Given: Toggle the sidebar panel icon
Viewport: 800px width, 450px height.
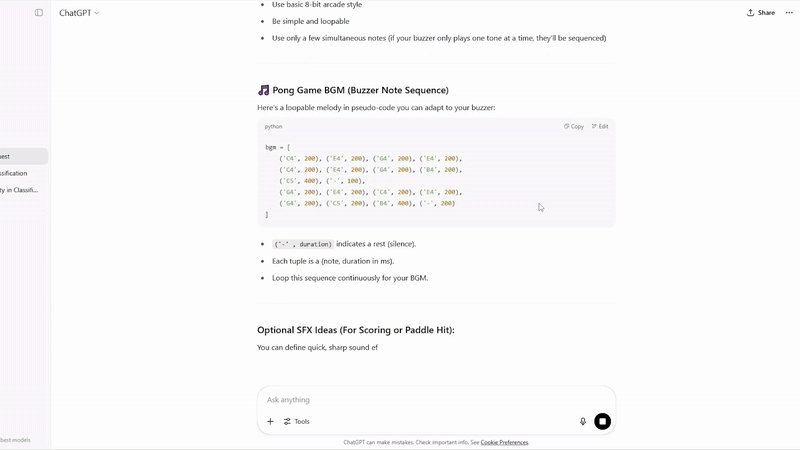Looking at the screenshot, I should click(x=39, y=13).
